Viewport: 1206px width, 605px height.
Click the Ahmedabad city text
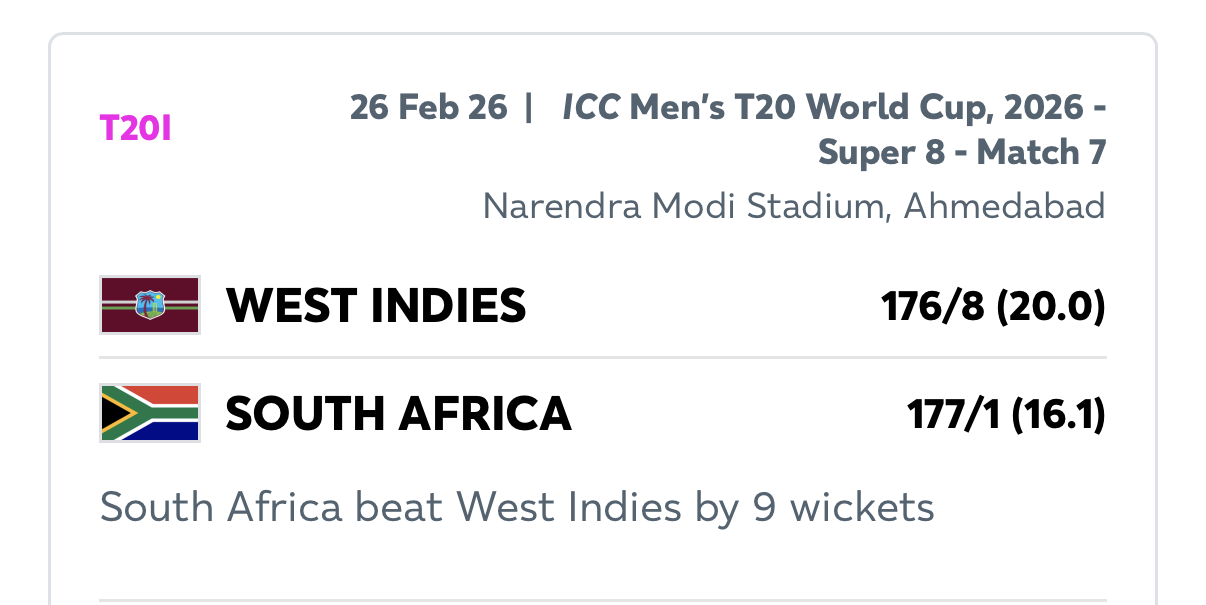1004,206
